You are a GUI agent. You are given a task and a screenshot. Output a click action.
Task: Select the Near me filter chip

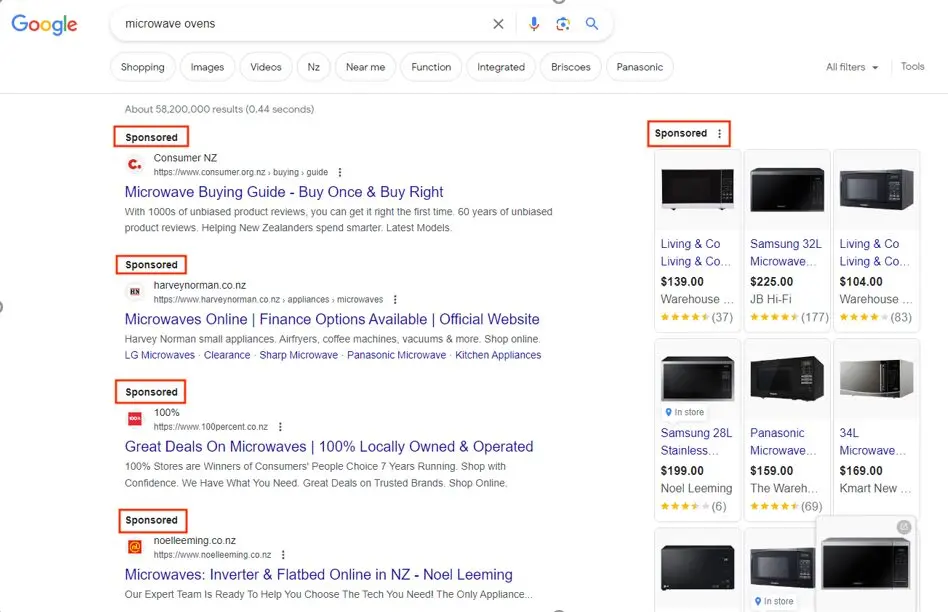[365, 67]
